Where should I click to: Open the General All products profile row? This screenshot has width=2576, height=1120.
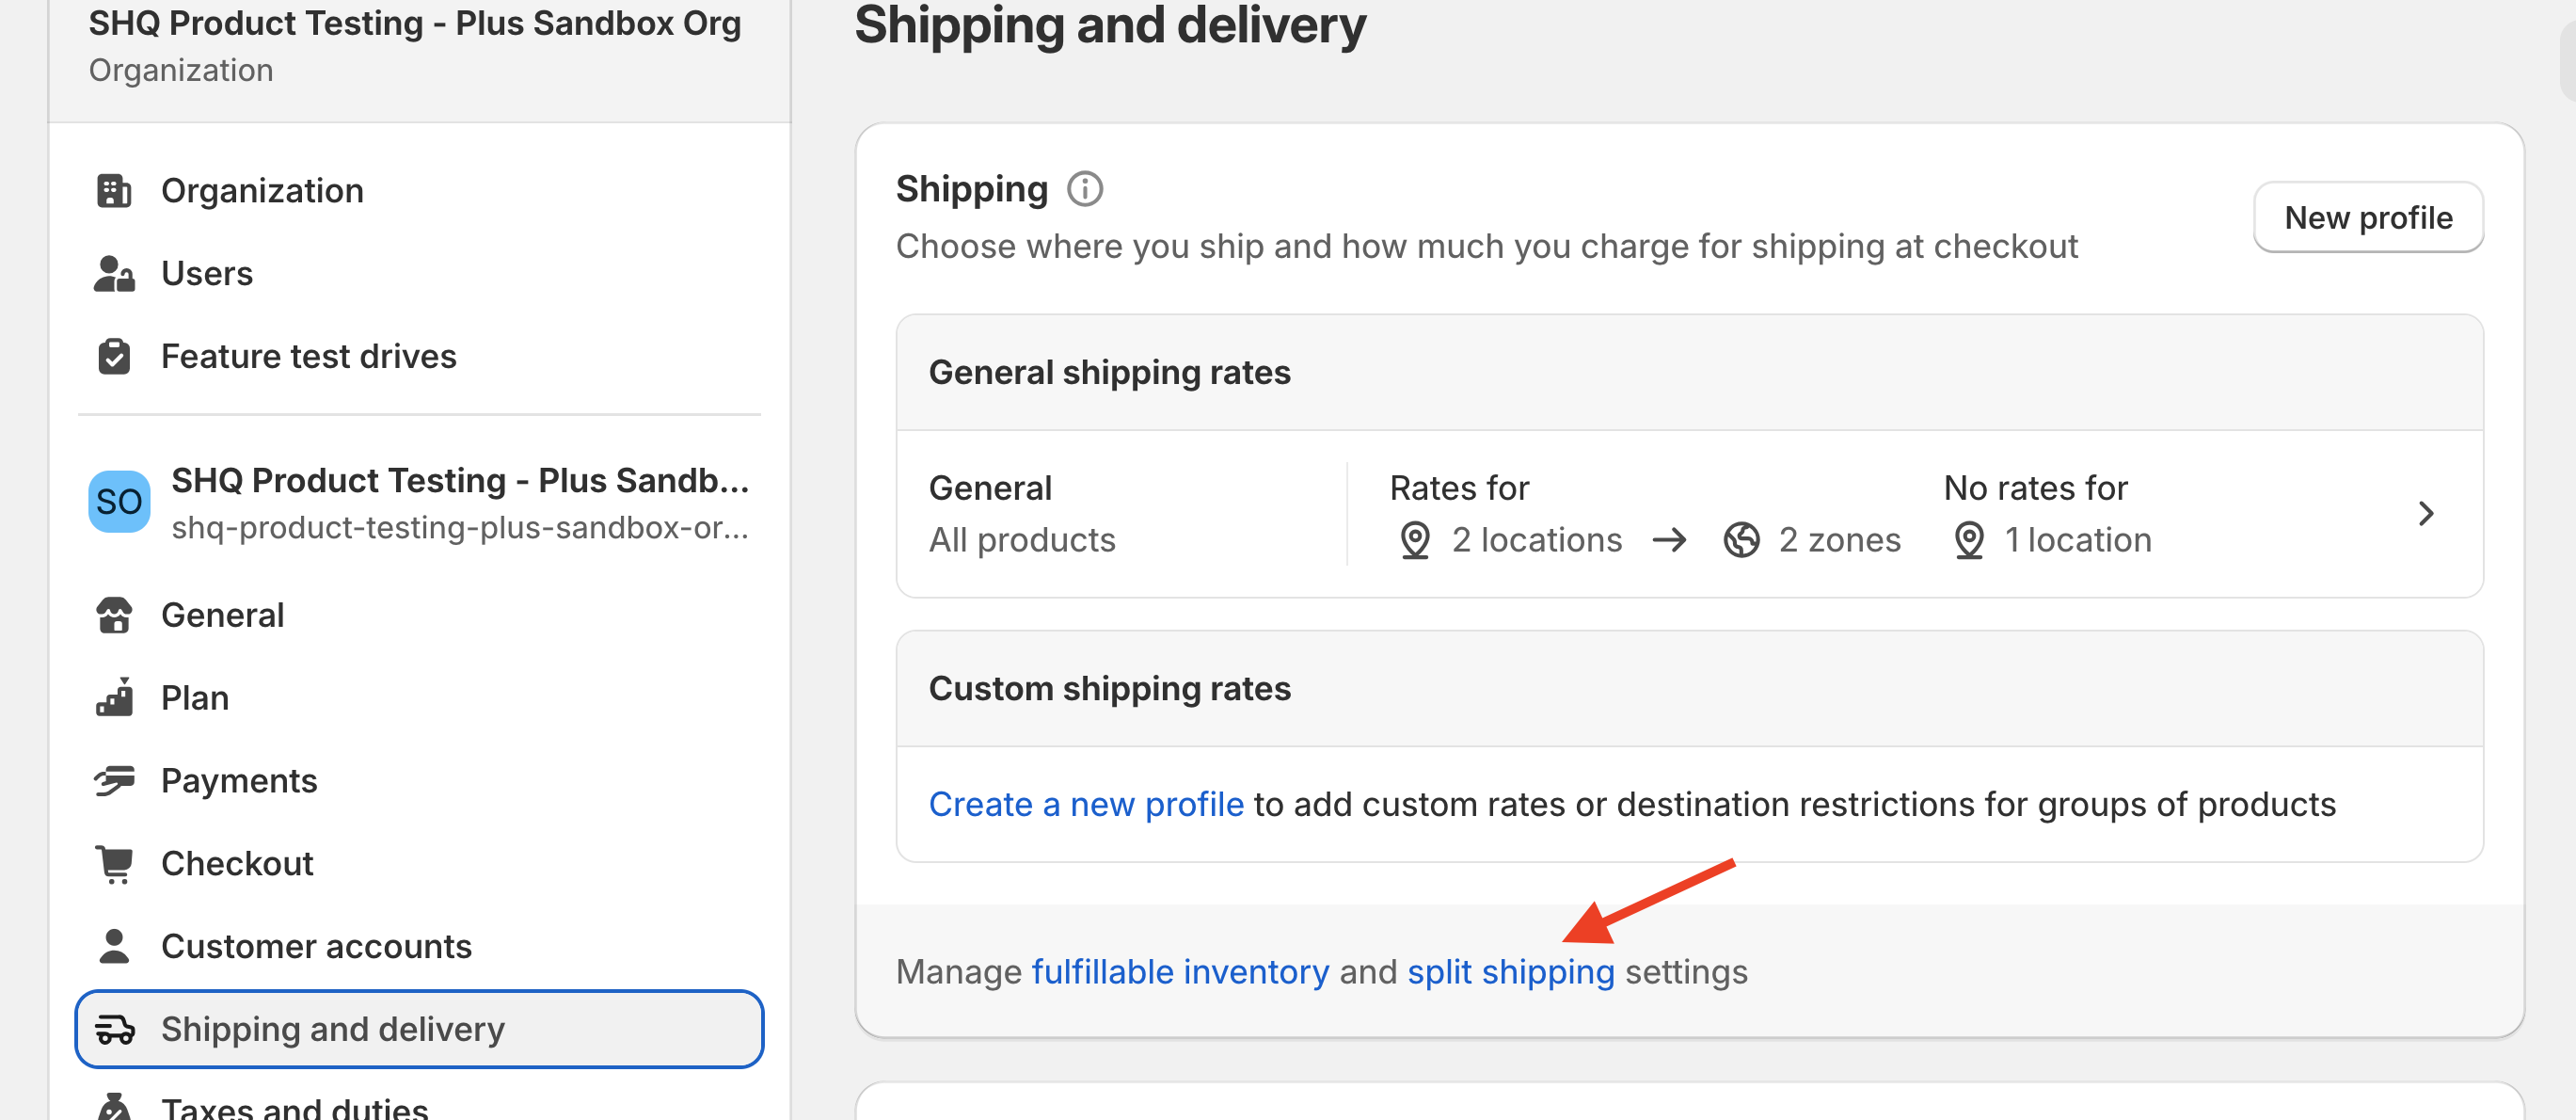1021,514
